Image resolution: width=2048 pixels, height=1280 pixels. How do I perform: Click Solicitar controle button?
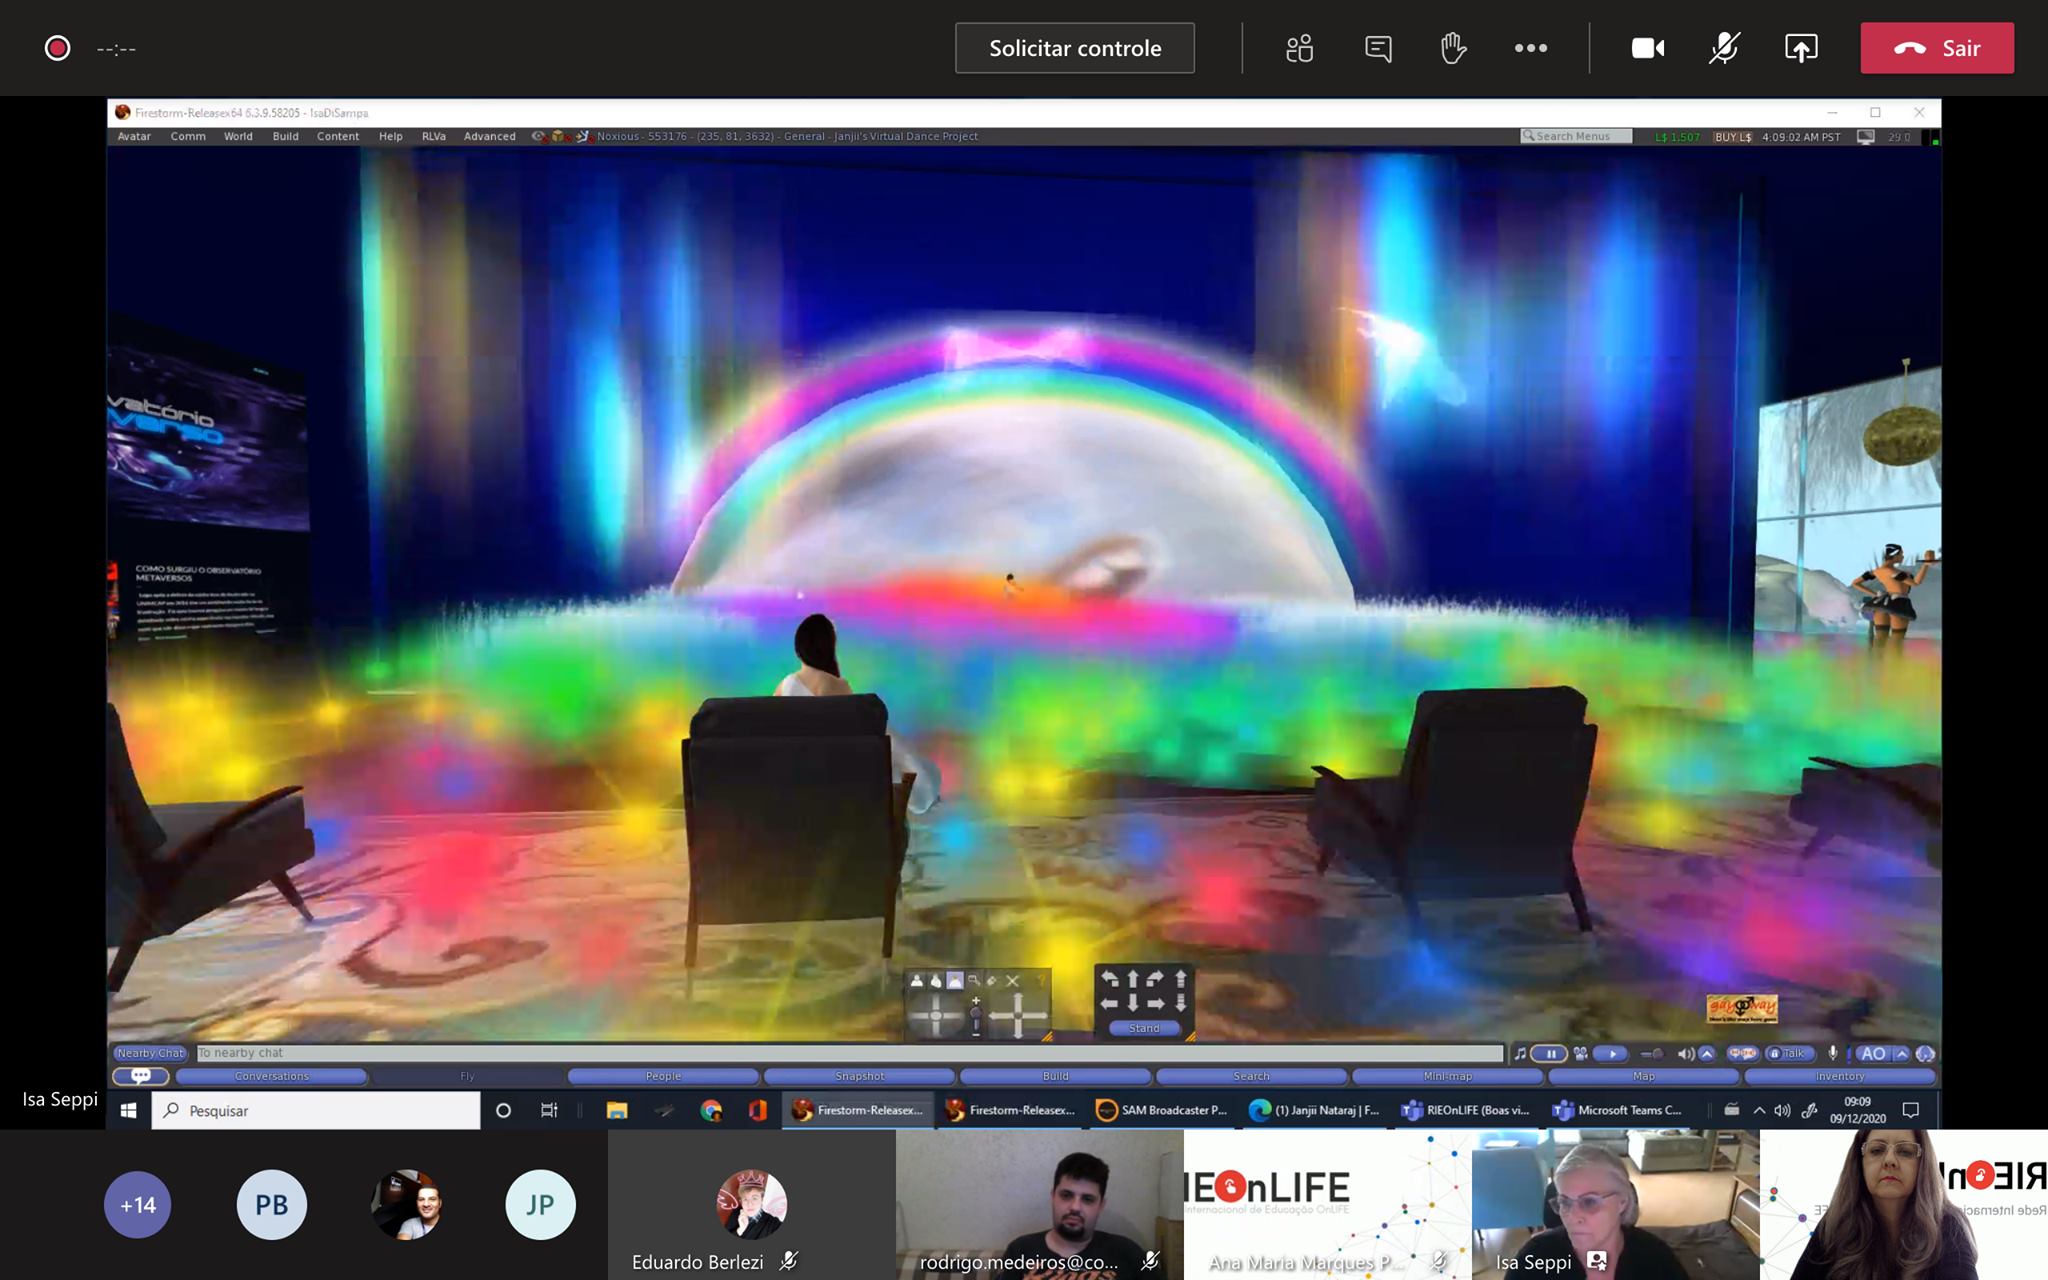tap(1075, 48)
